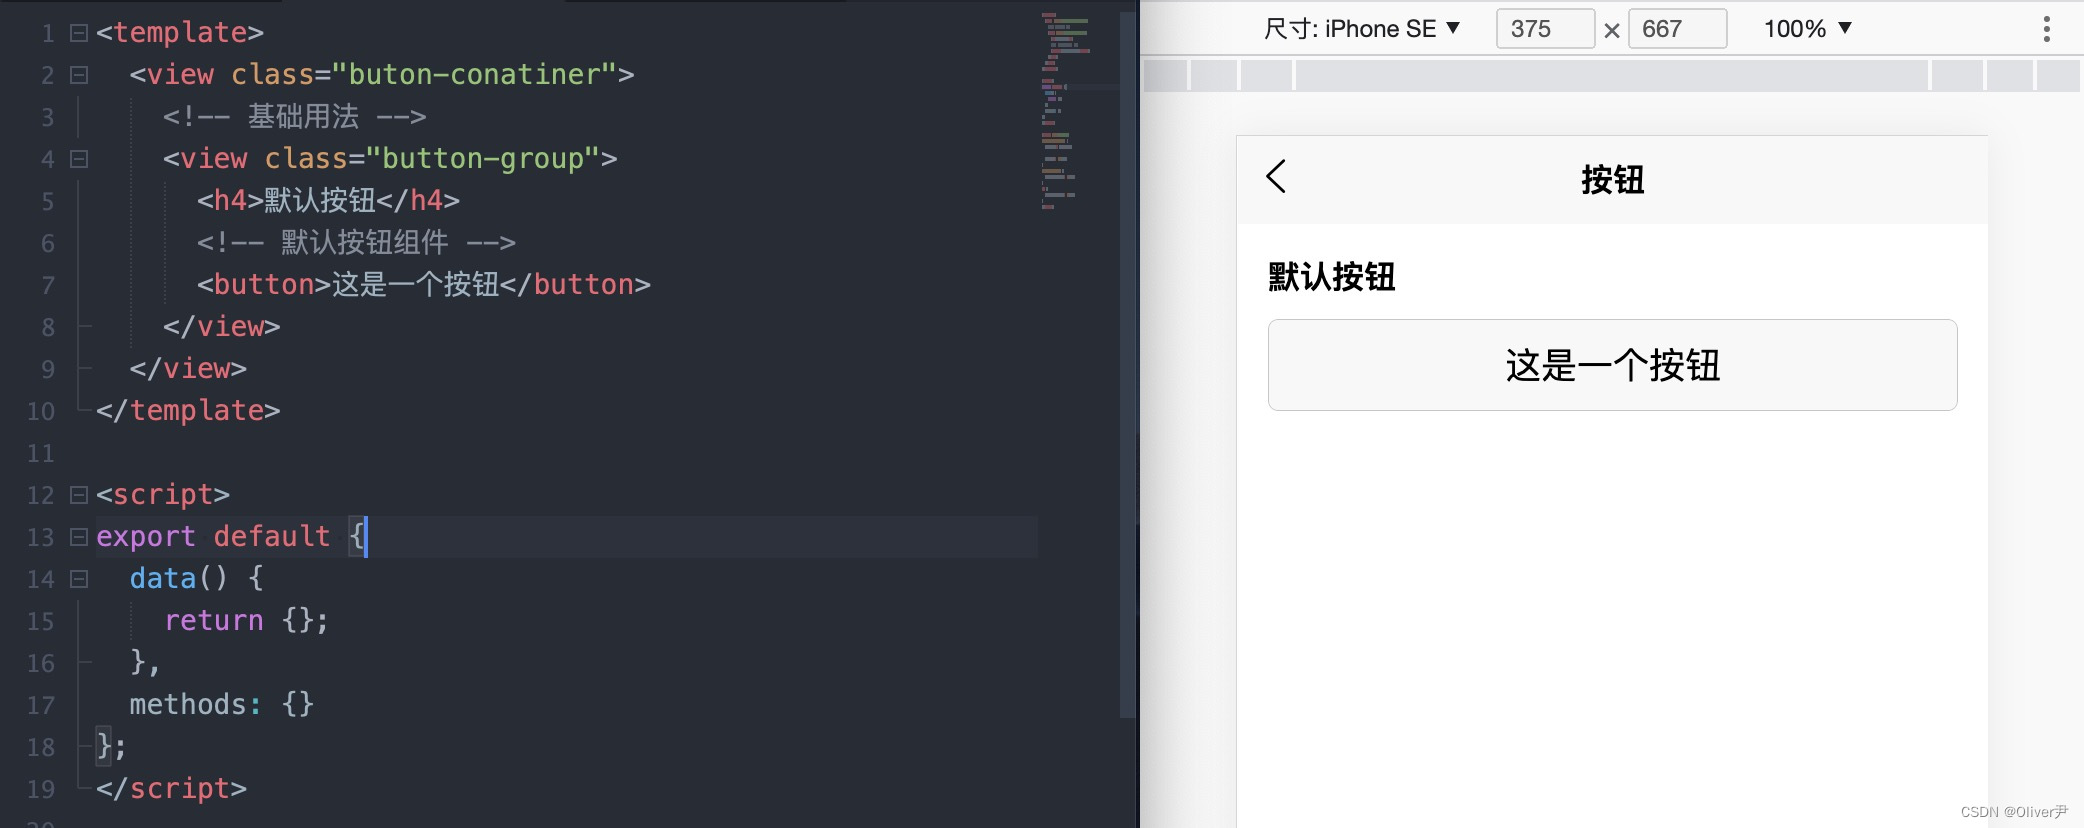Screen dimensions: 2084x828
Task: Click the 默认按钮组件 comment on line 6
Action: click(356, 243)
